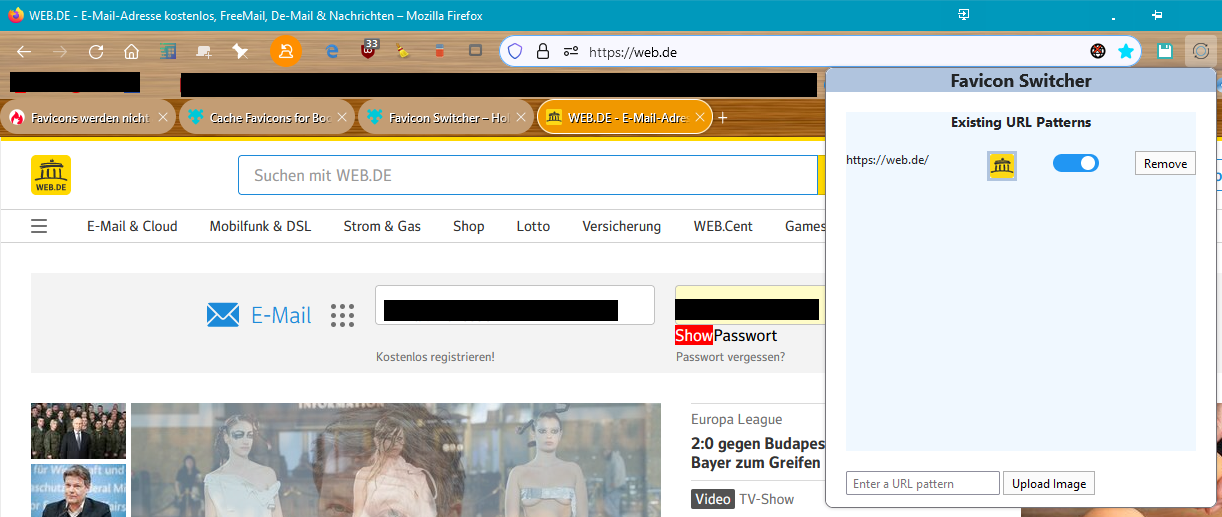The height and width of the screenshot is (517, 1222).
Task: Open site permissions icon in address bar
Action: coord(571,51)
